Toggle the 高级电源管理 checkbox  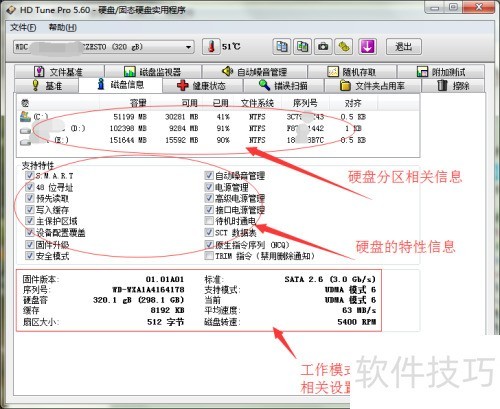click(x=209, y=198)
